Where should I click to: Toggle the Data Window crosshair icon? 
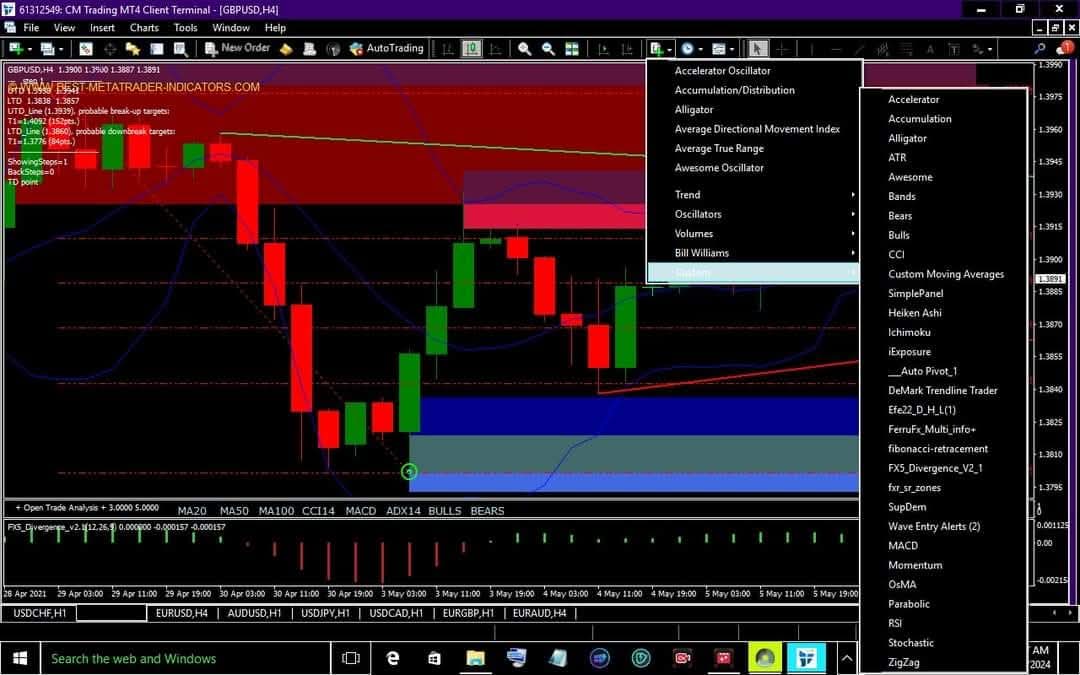pos(110,49)
